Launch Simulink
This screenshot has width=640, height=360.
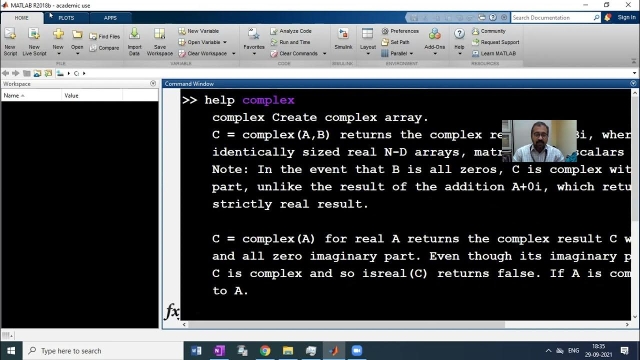pos(343,39)
